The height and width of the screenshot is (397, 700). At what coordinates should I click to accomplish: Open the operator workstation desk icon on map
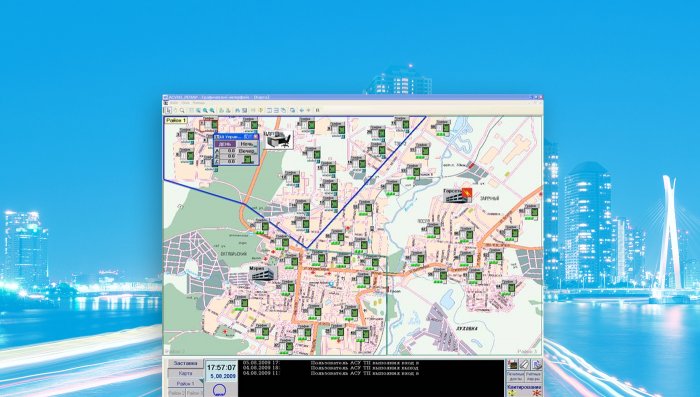(279, 140)
